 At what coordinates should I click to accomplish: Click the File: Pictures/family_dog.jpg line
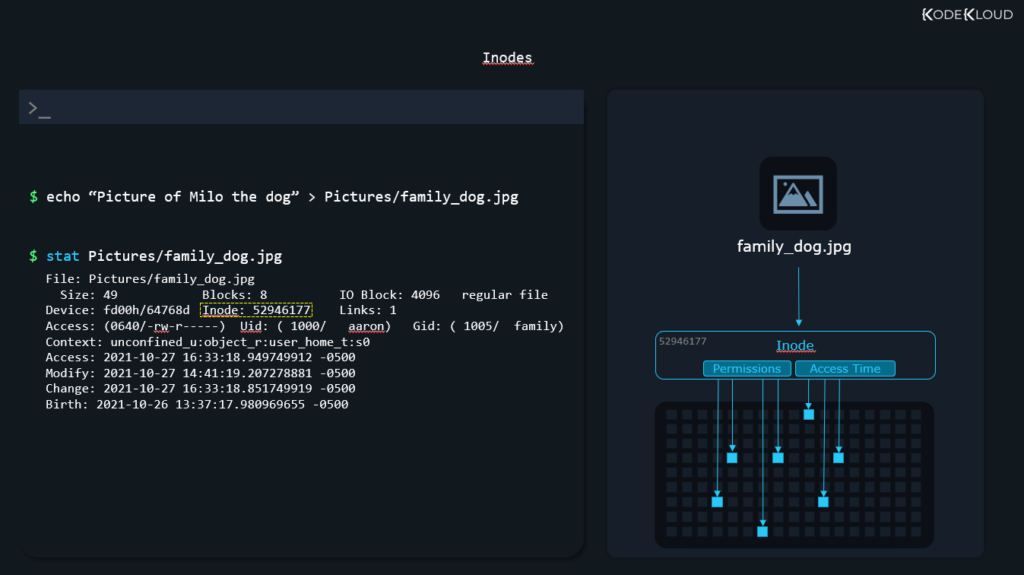coord(150,279)
